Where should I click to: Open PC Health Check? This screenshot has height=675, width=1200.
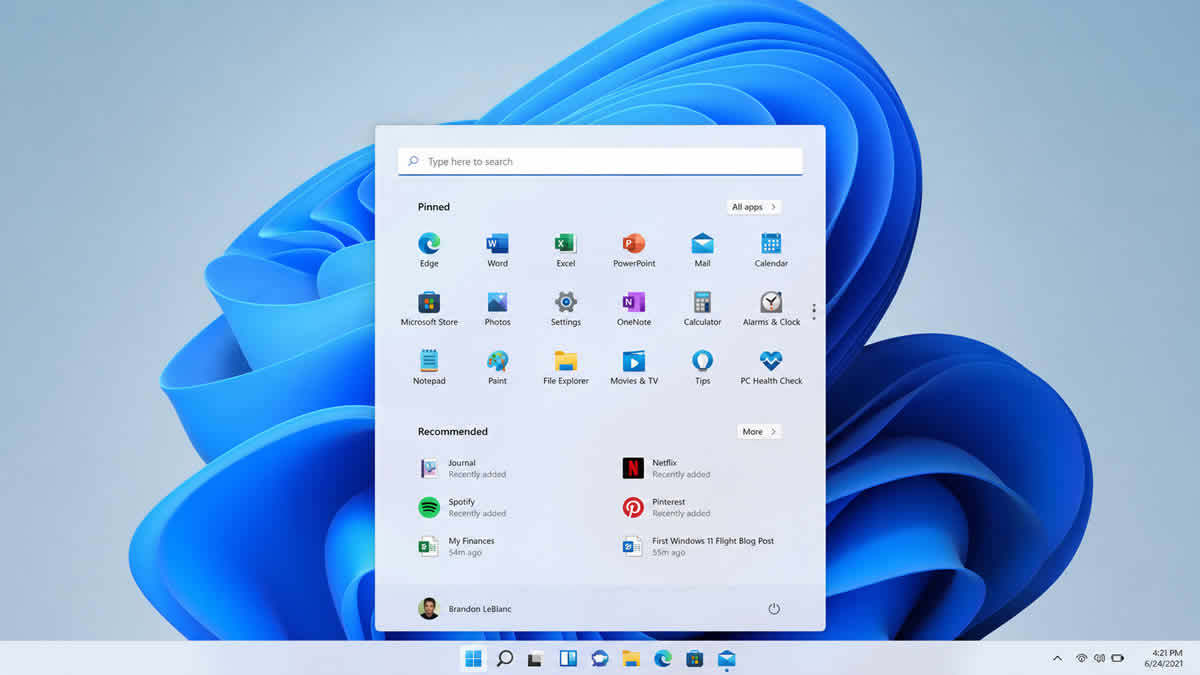(x=770, y=360)
